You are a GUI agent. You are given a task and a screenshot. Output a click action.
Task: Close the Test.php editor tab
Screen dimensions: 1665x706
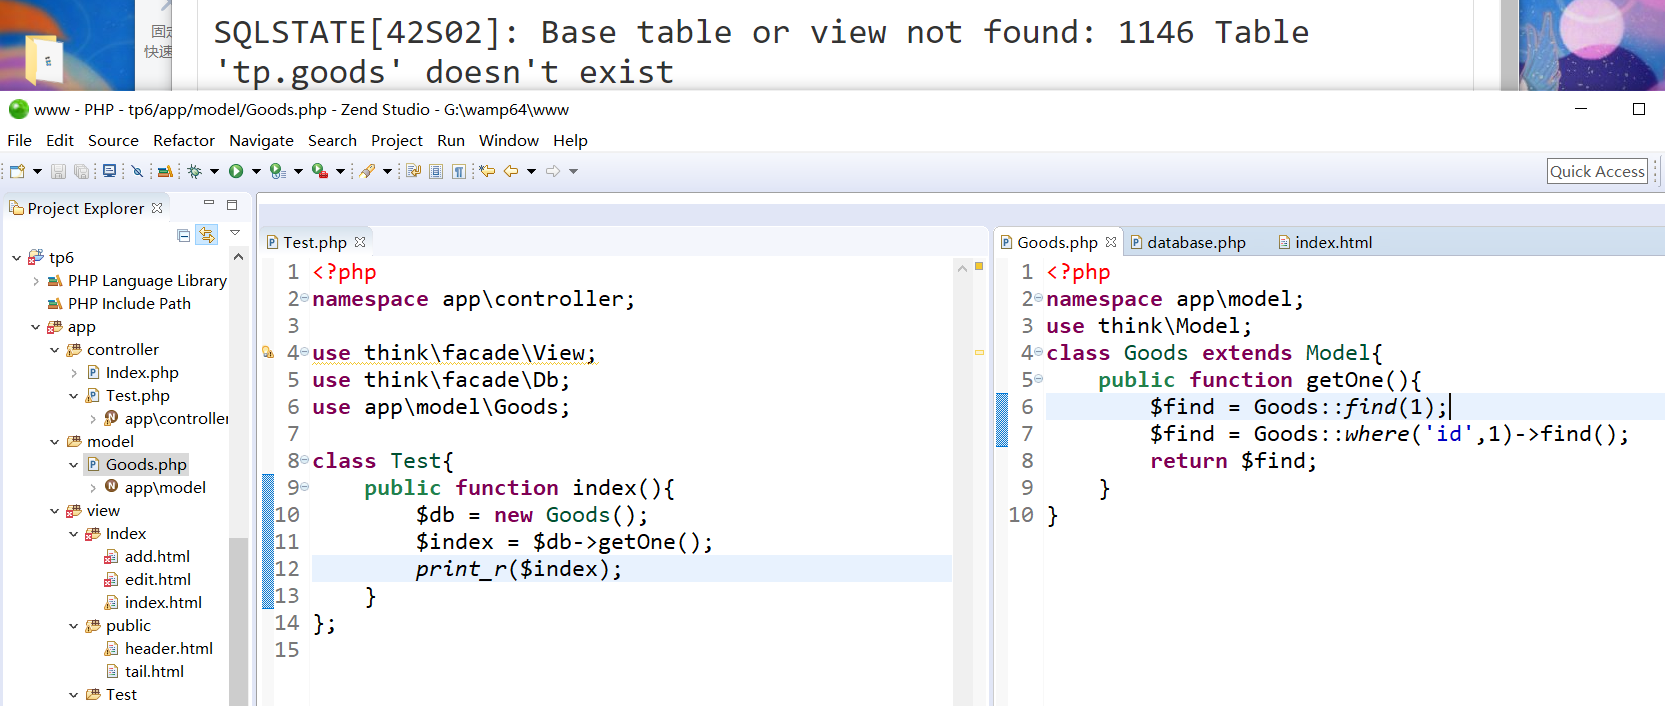(x=360, y=243)
